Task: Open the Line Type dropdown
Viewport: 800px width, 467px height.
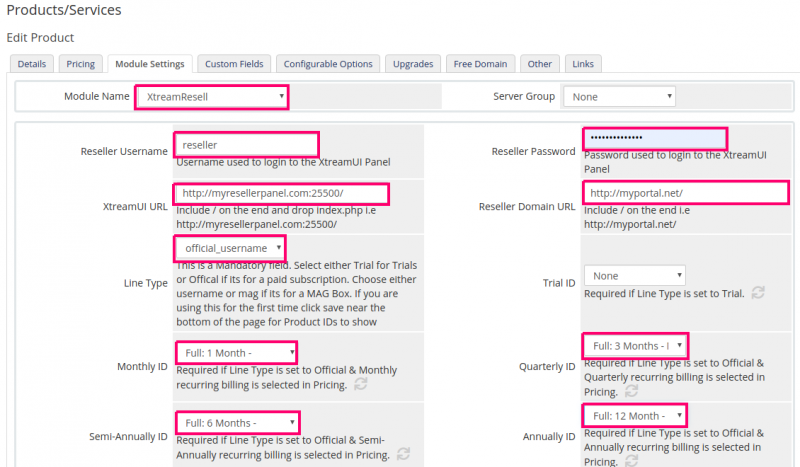Action: [x=229, y=247]
